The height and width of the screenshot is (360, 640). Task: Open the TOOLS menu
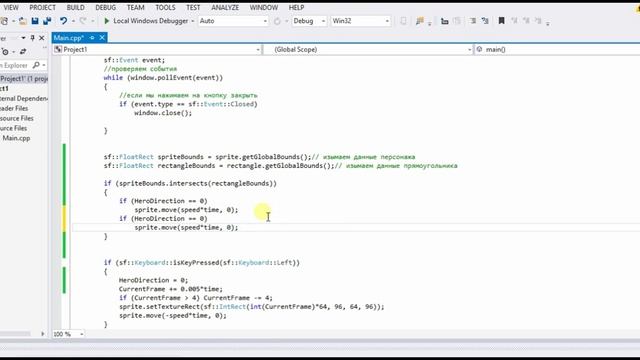tap(165, 7)
